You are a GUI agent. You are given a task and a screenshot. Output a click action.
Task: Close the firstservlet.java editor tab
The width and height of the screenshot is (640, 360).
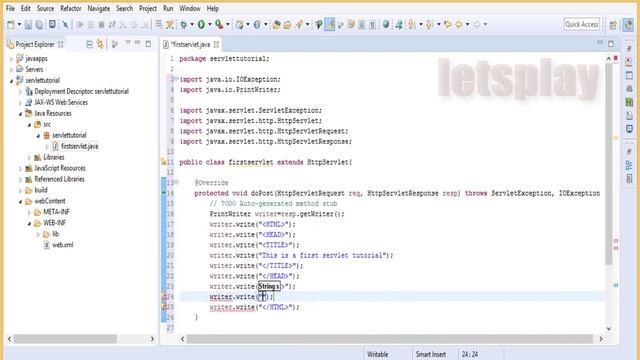pyautogui.click(x=216, y=44)
